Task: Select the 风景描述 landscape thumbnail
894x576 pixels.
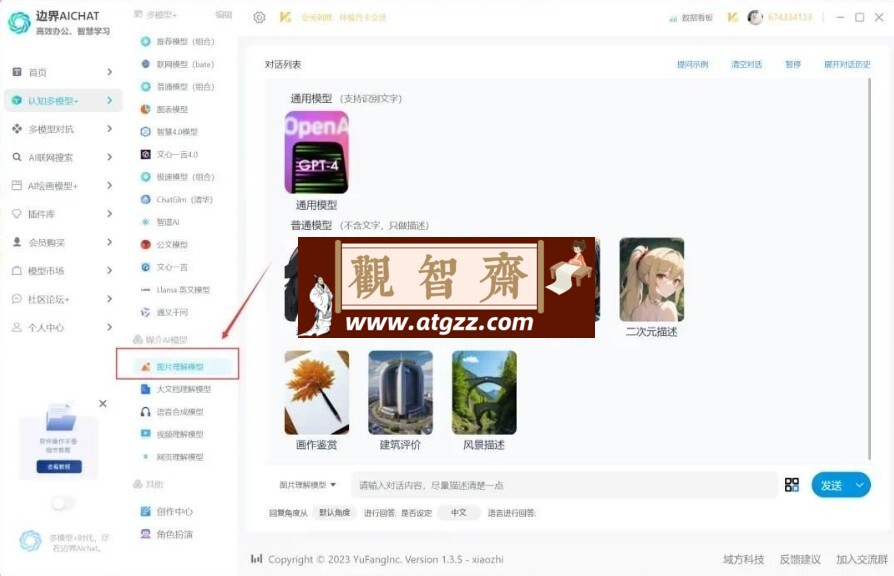Action: tap(484, 393)
